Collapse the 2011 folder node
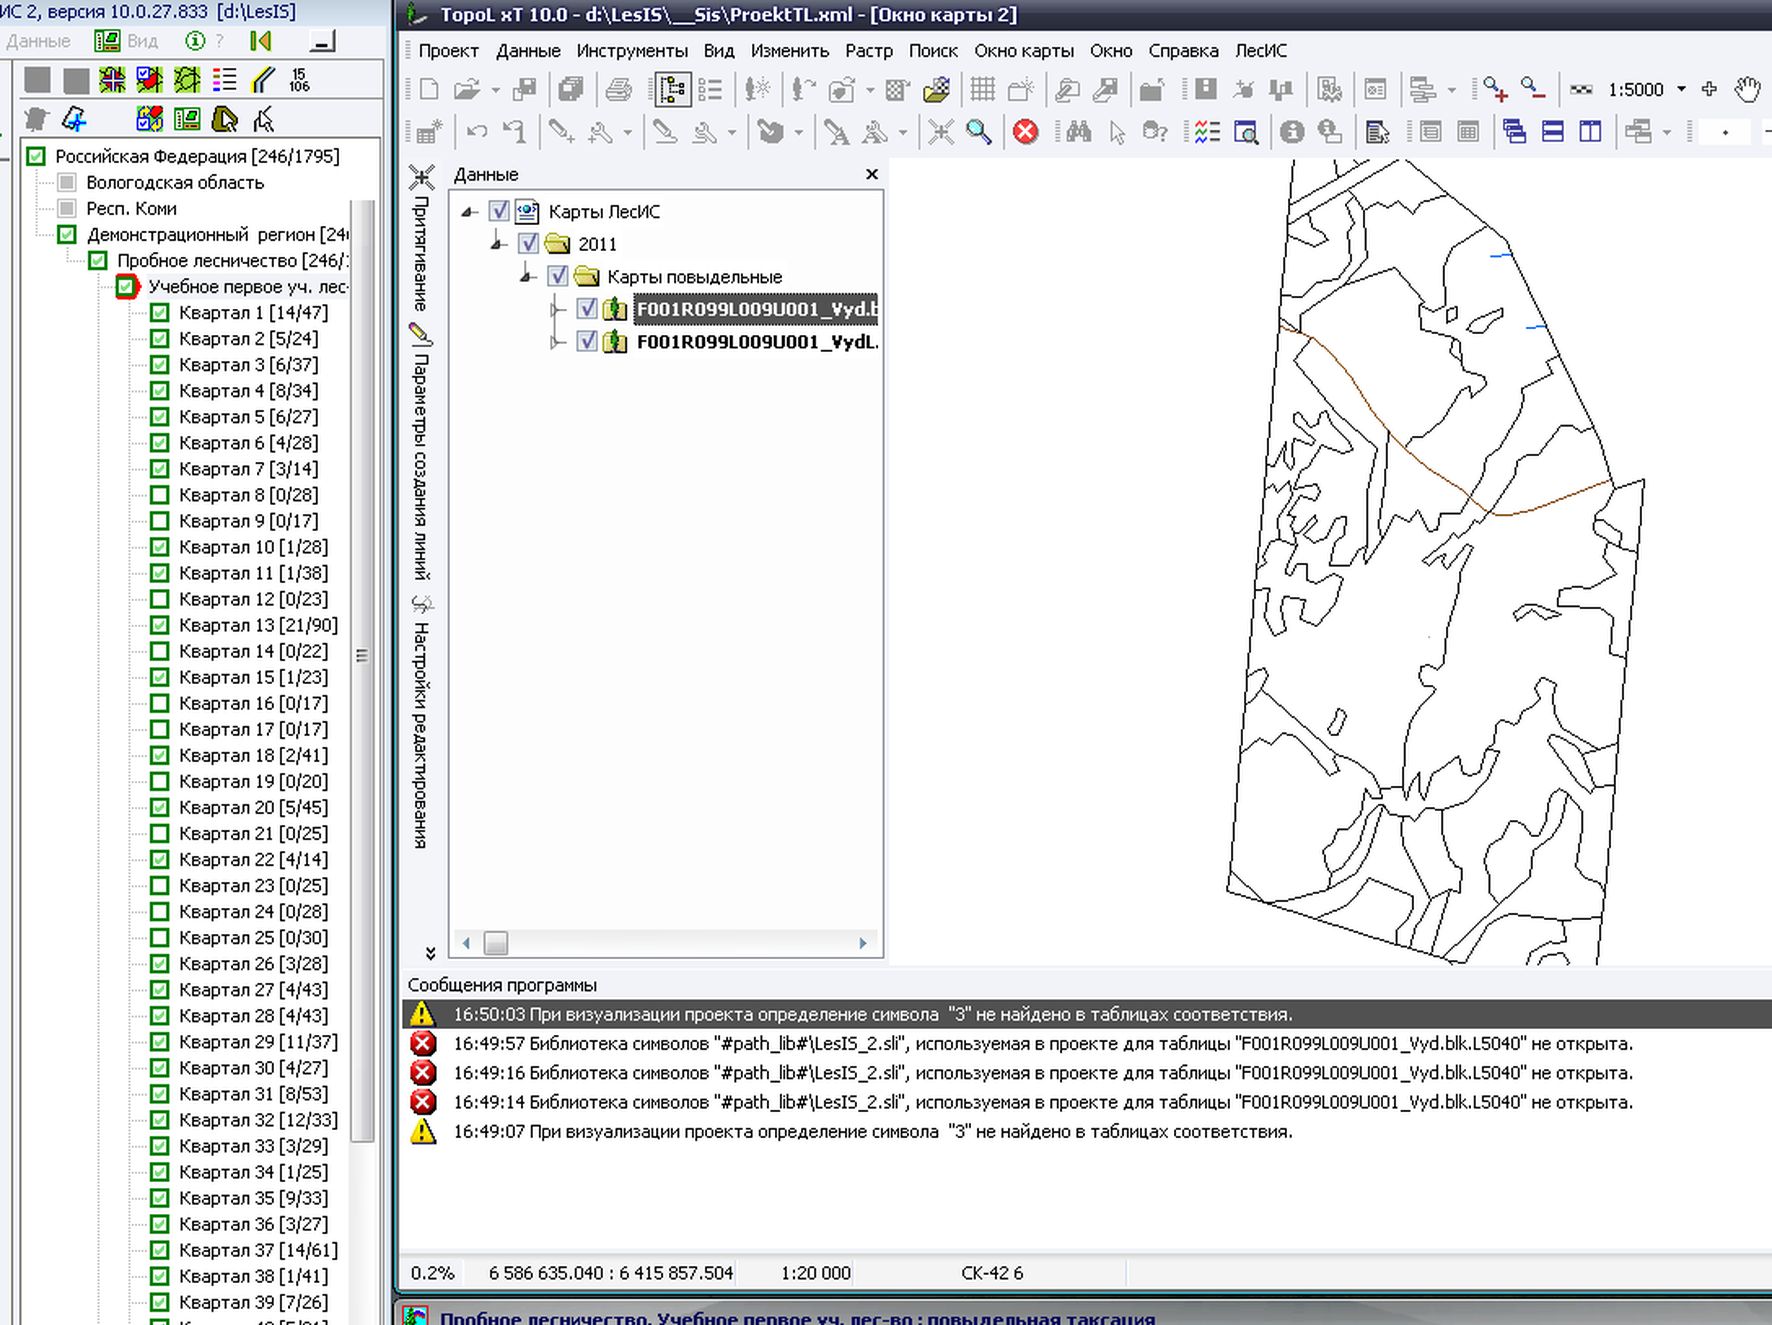The width and height of the screenshot is (1772, 1325). click(x=498, y=244)
